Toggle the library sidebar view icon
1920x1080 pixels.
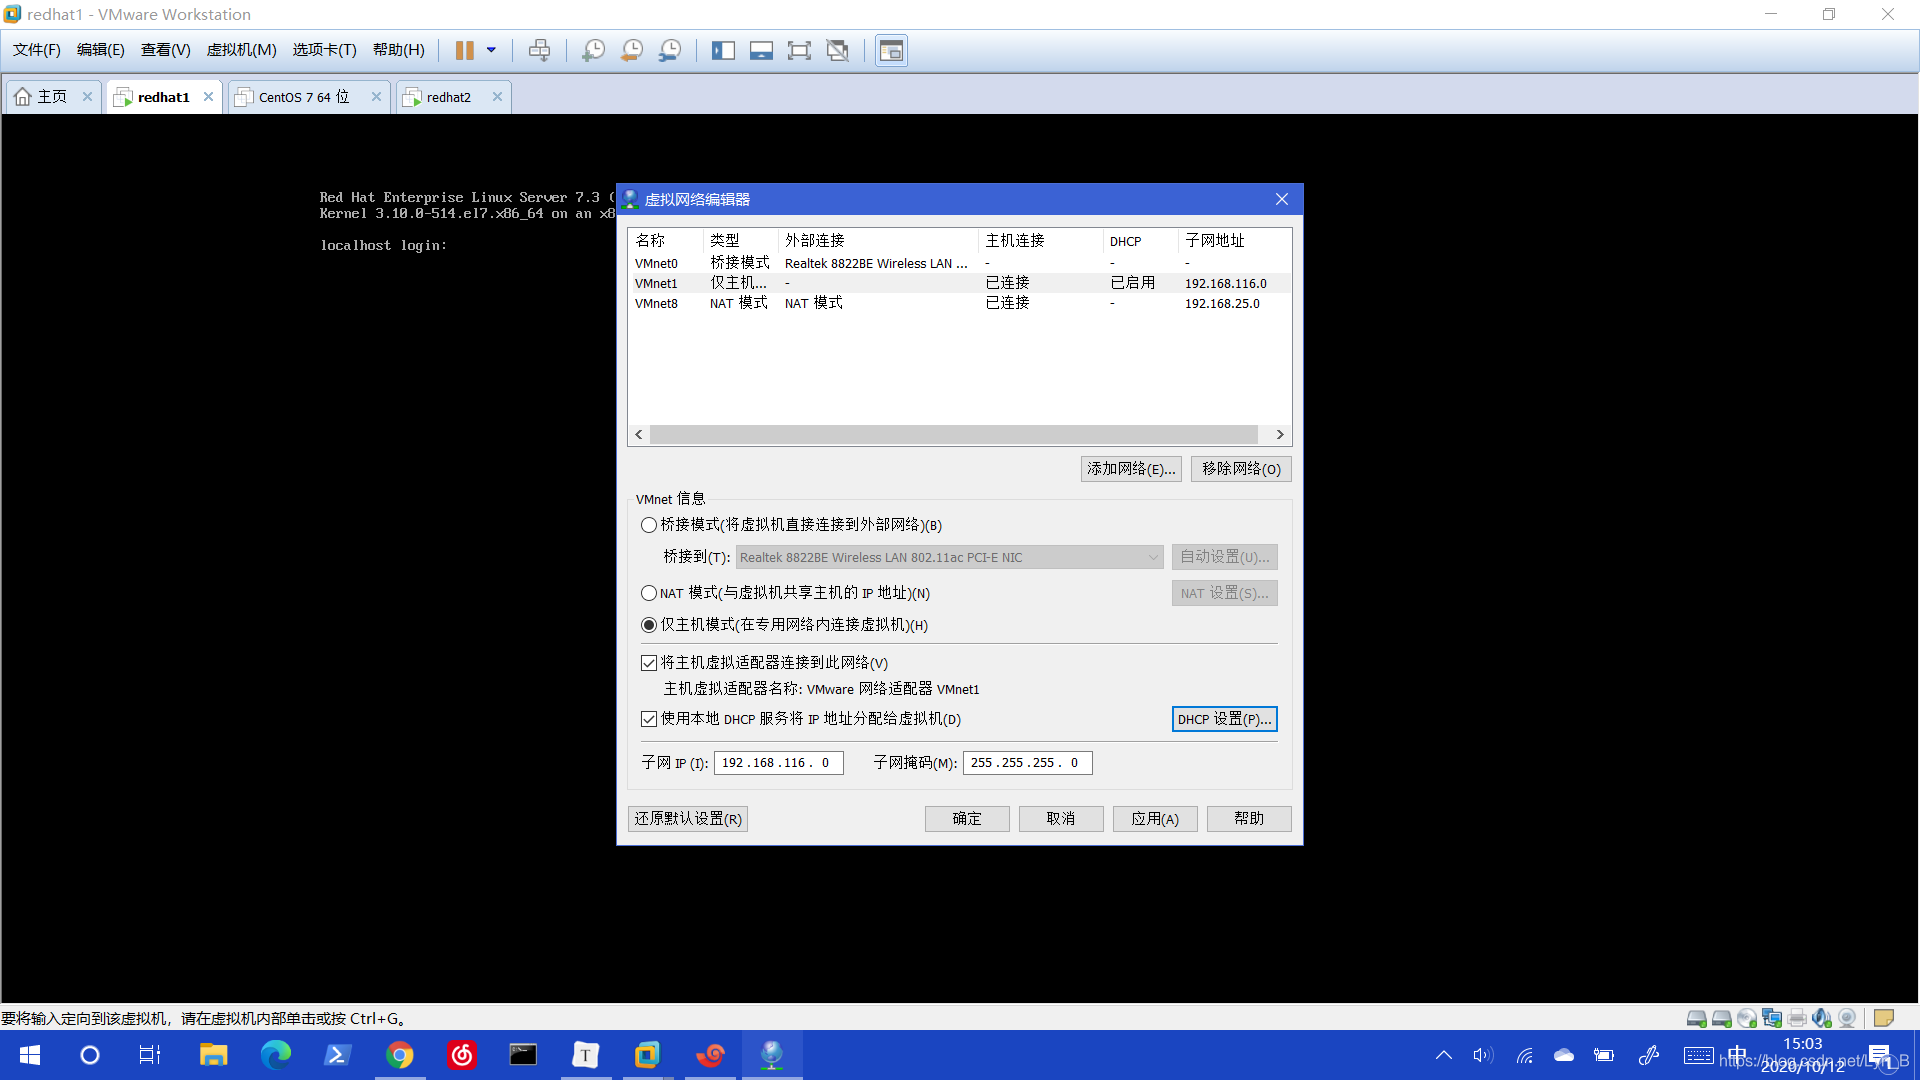pos(723,50)
